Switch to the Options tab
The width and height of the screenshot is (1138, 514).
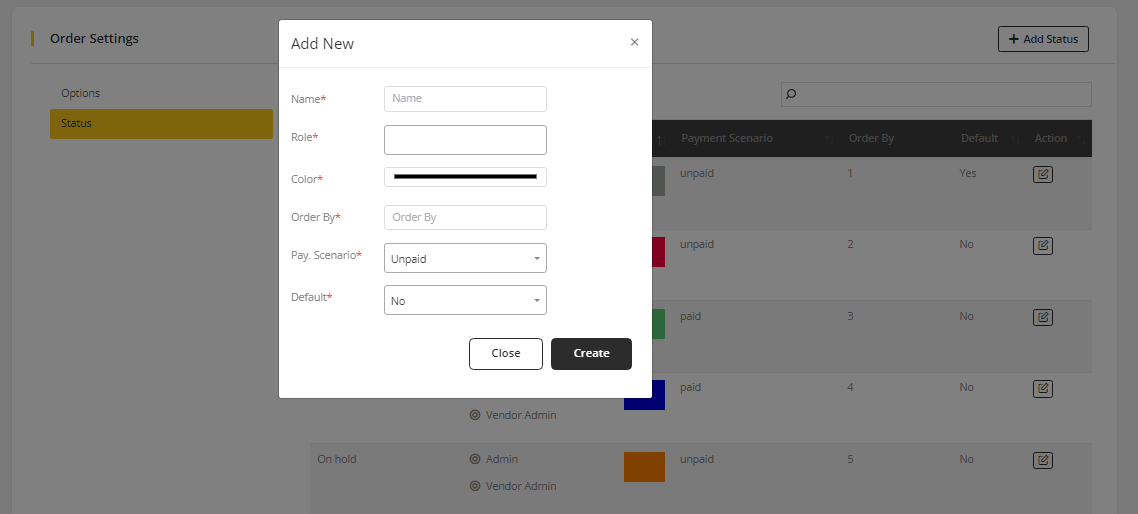80,93
